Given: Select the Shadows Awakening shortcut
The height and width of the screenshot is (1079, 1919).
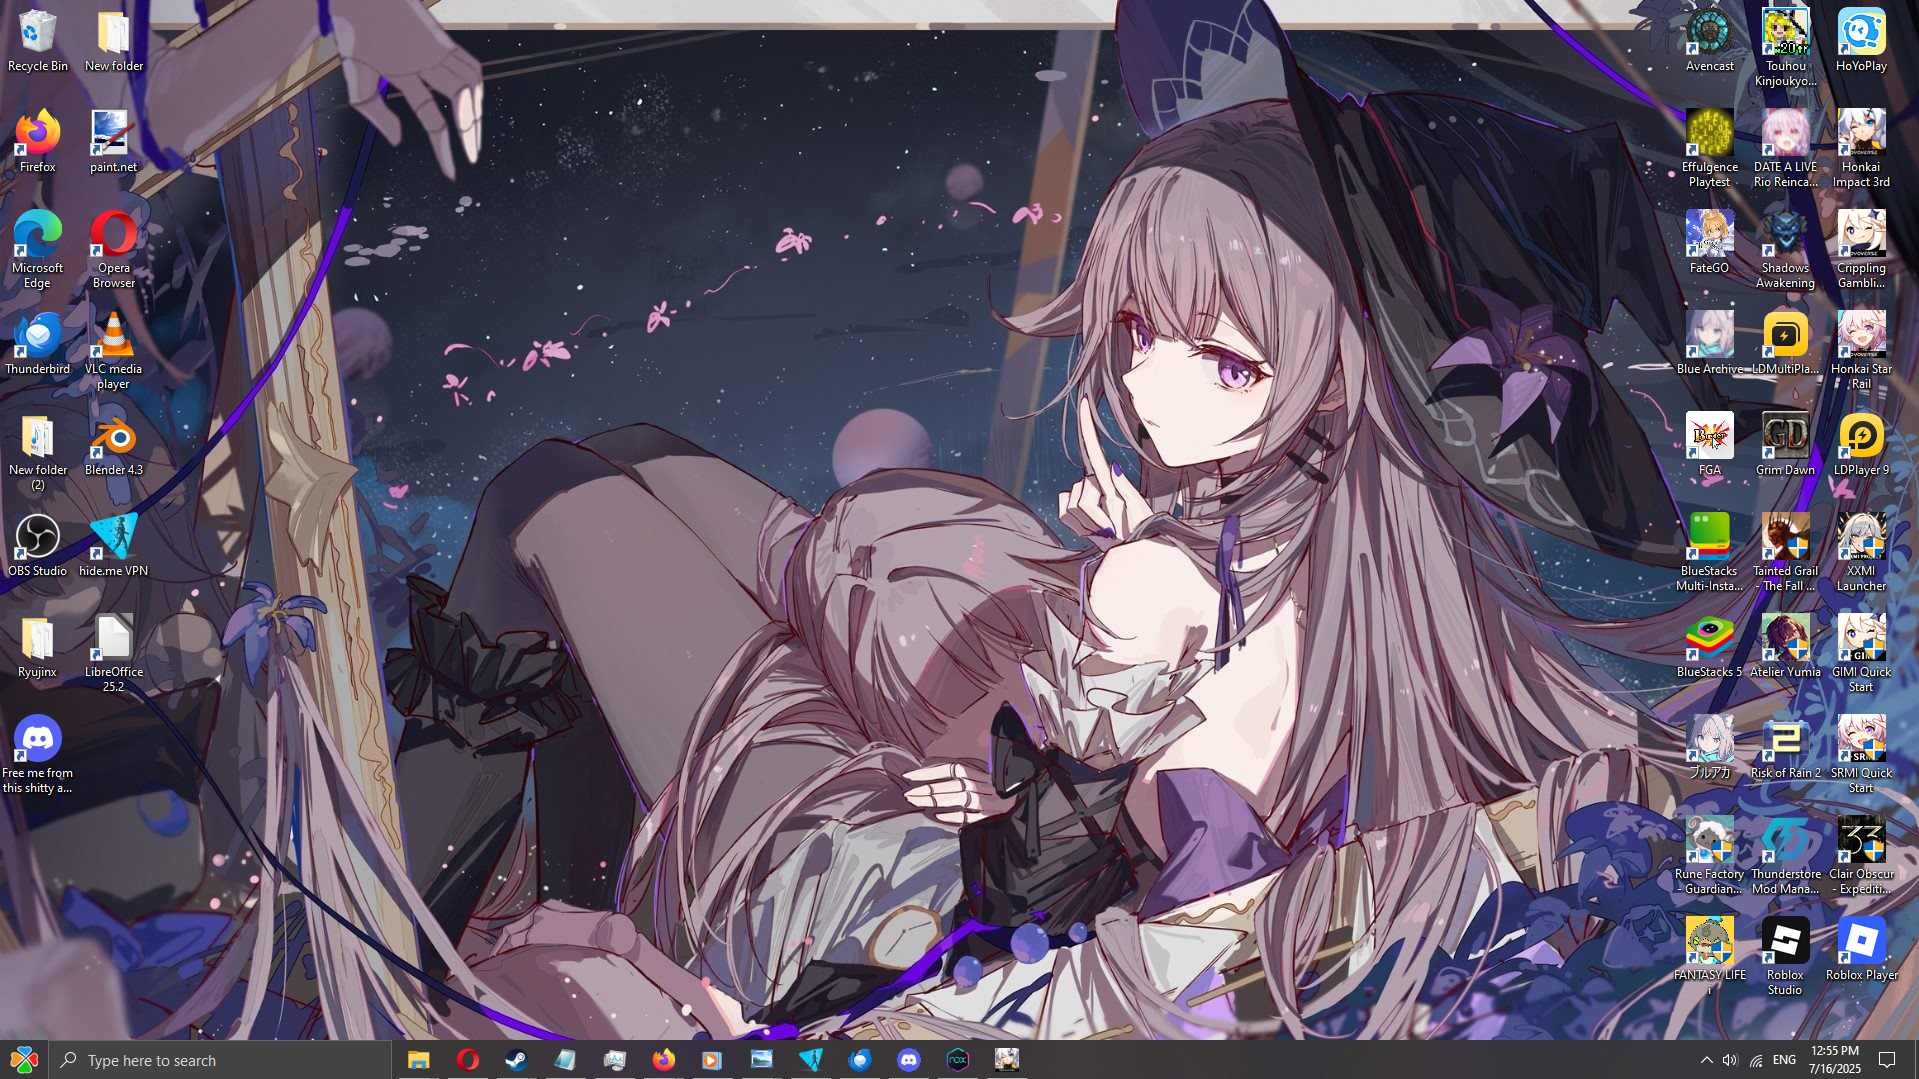Looking at the screenshot, I should [1785, 250].
